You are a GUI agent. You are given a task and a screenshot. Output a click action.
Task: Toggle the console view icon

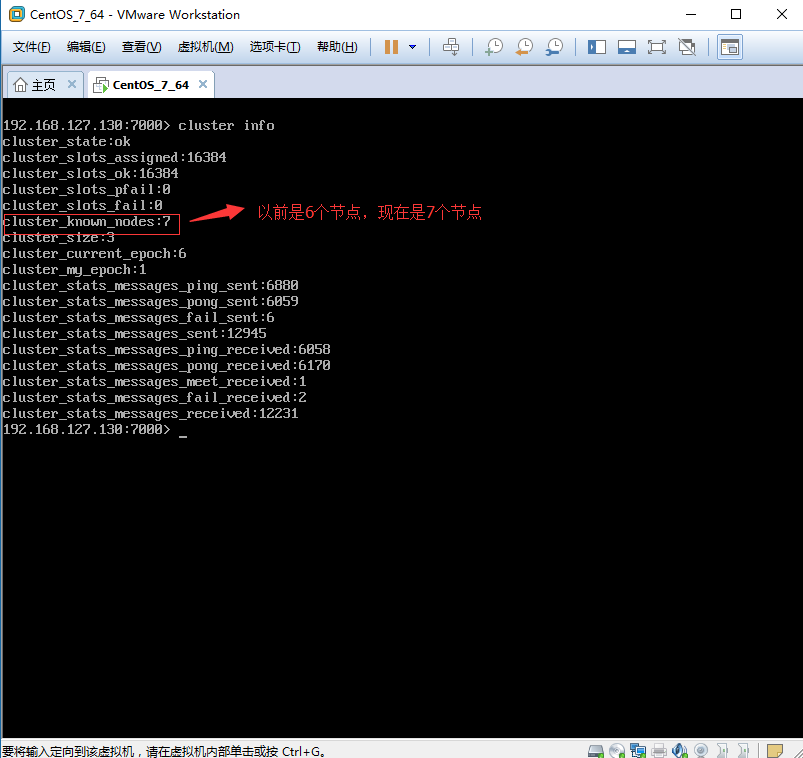[x=730, y=47]
